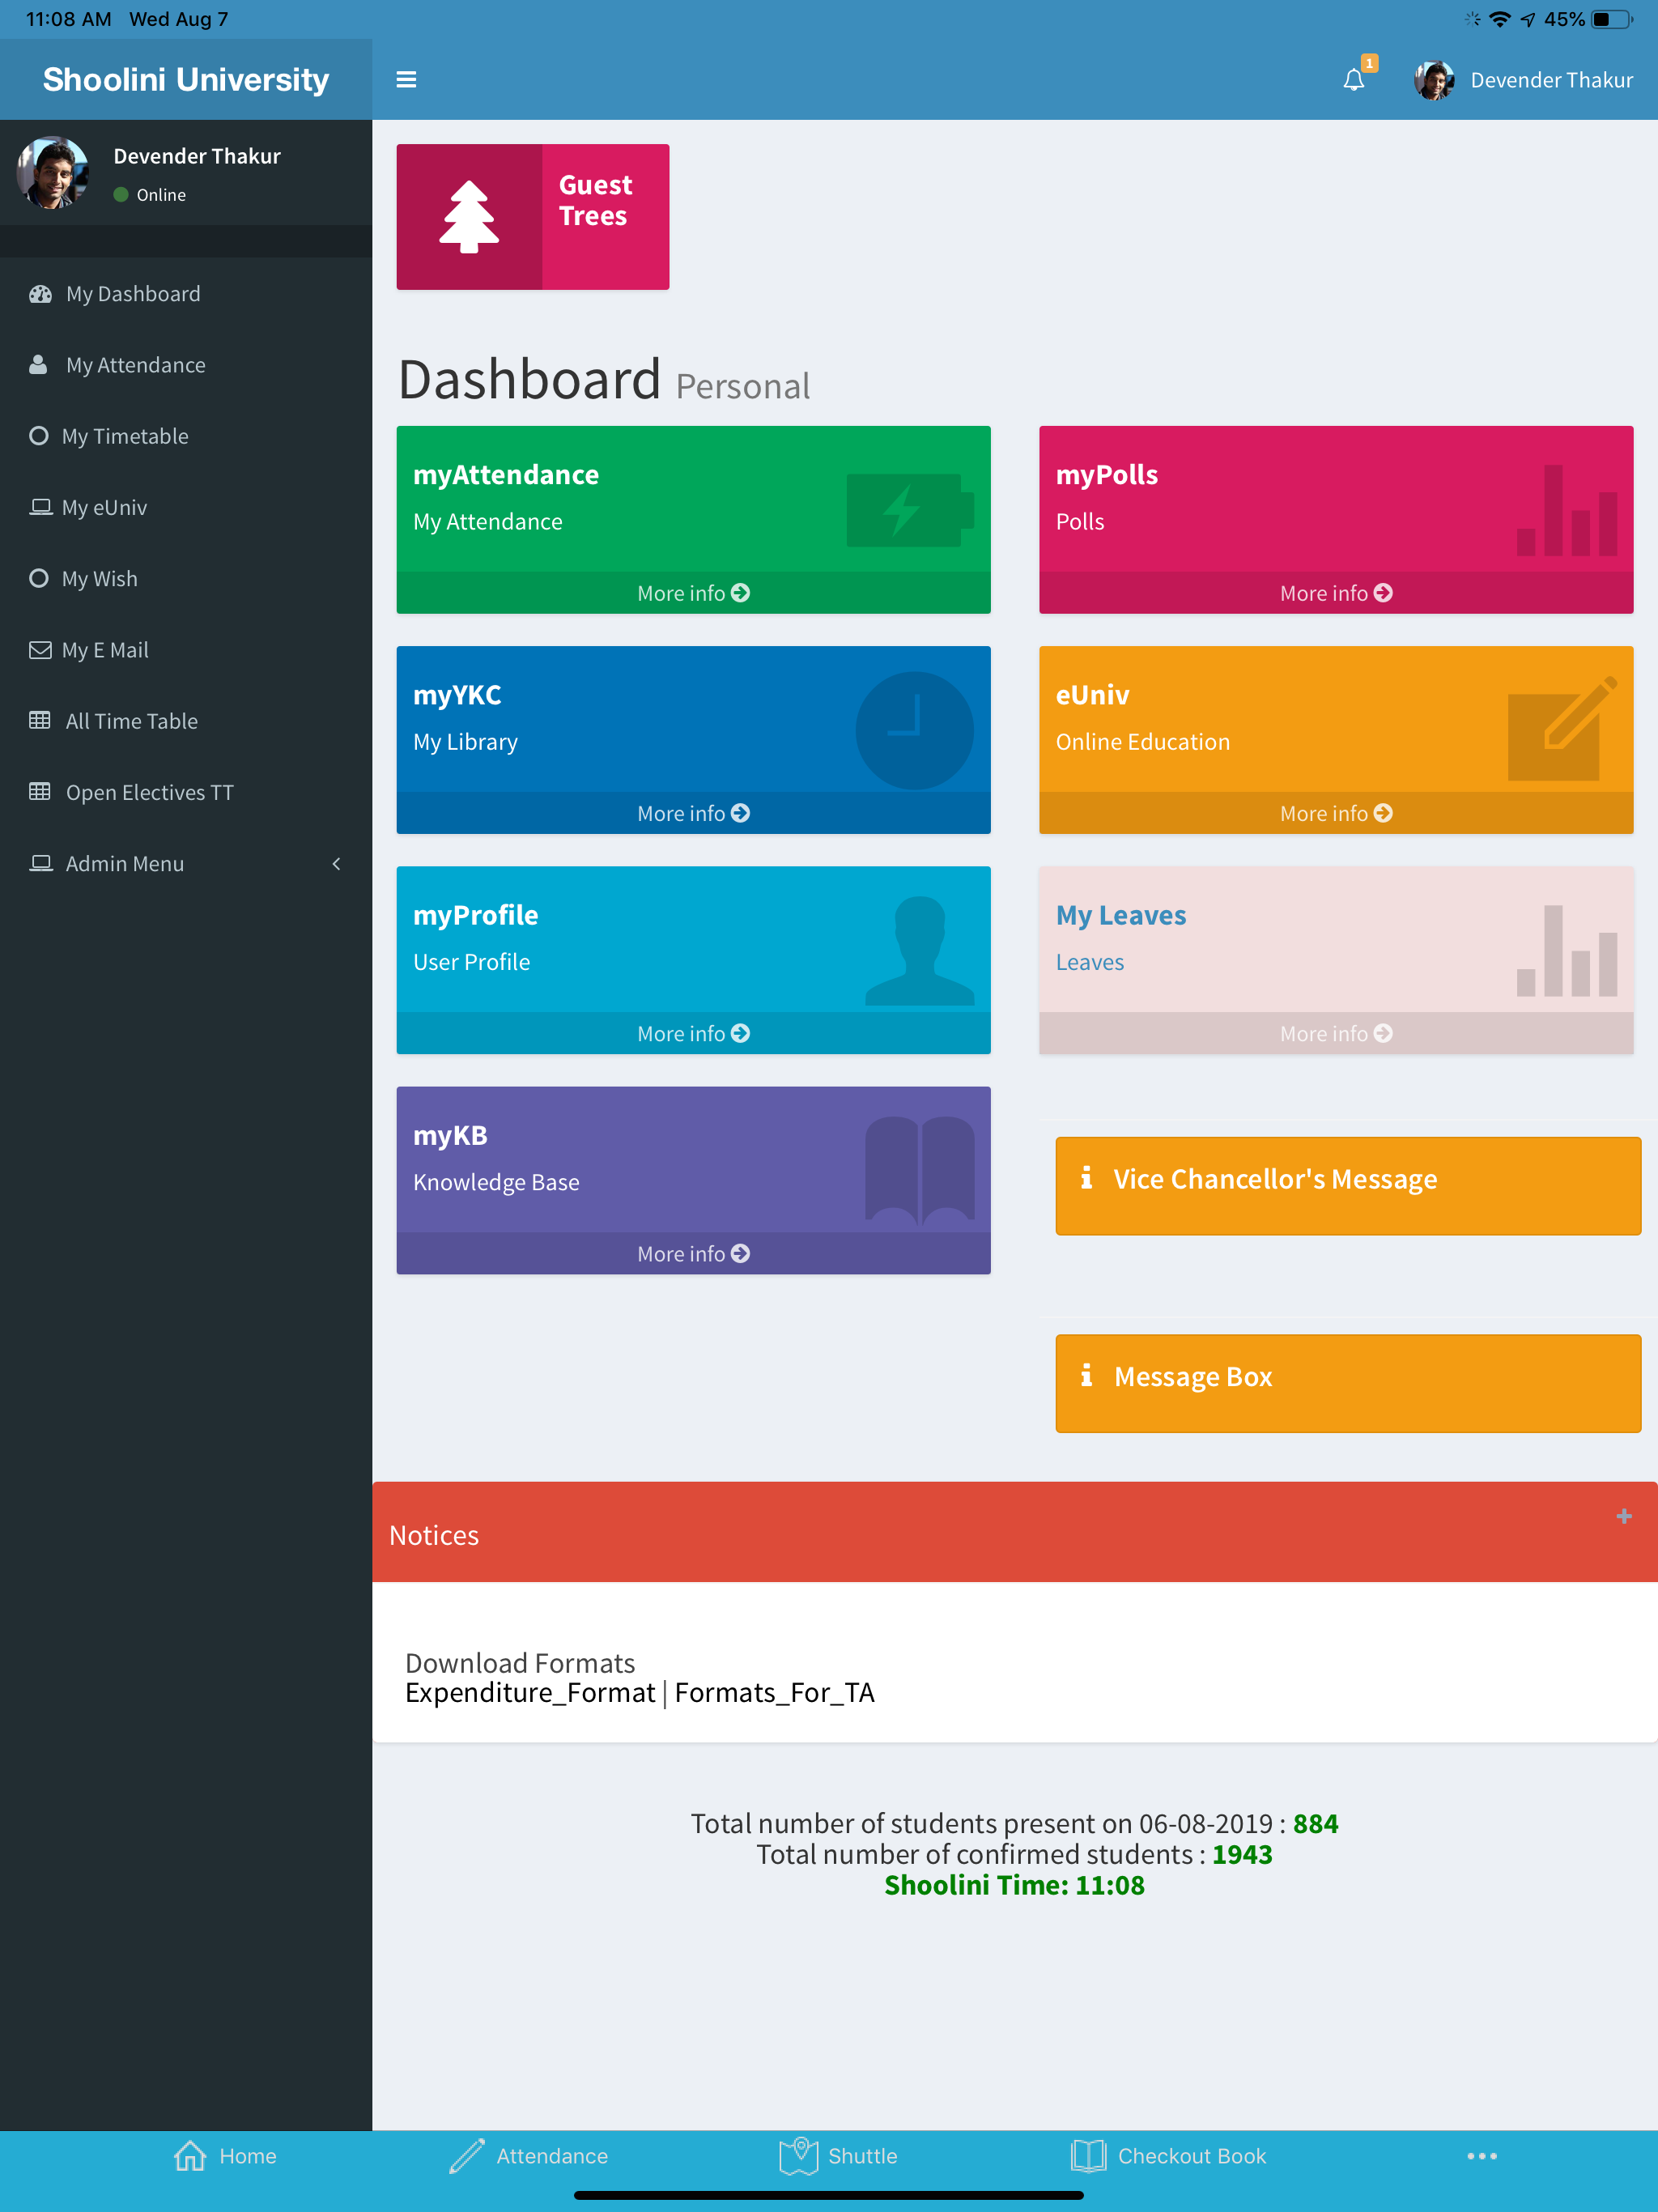
Task: Click the Open Electives TT table icon
Action: 40,792
